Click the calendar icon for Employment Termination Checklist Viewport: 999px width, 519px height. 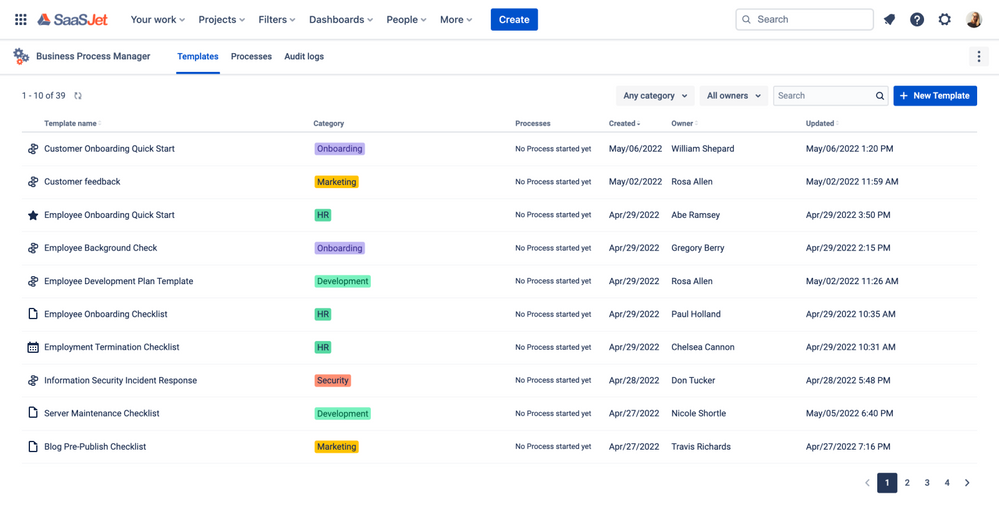coord(33,348)
